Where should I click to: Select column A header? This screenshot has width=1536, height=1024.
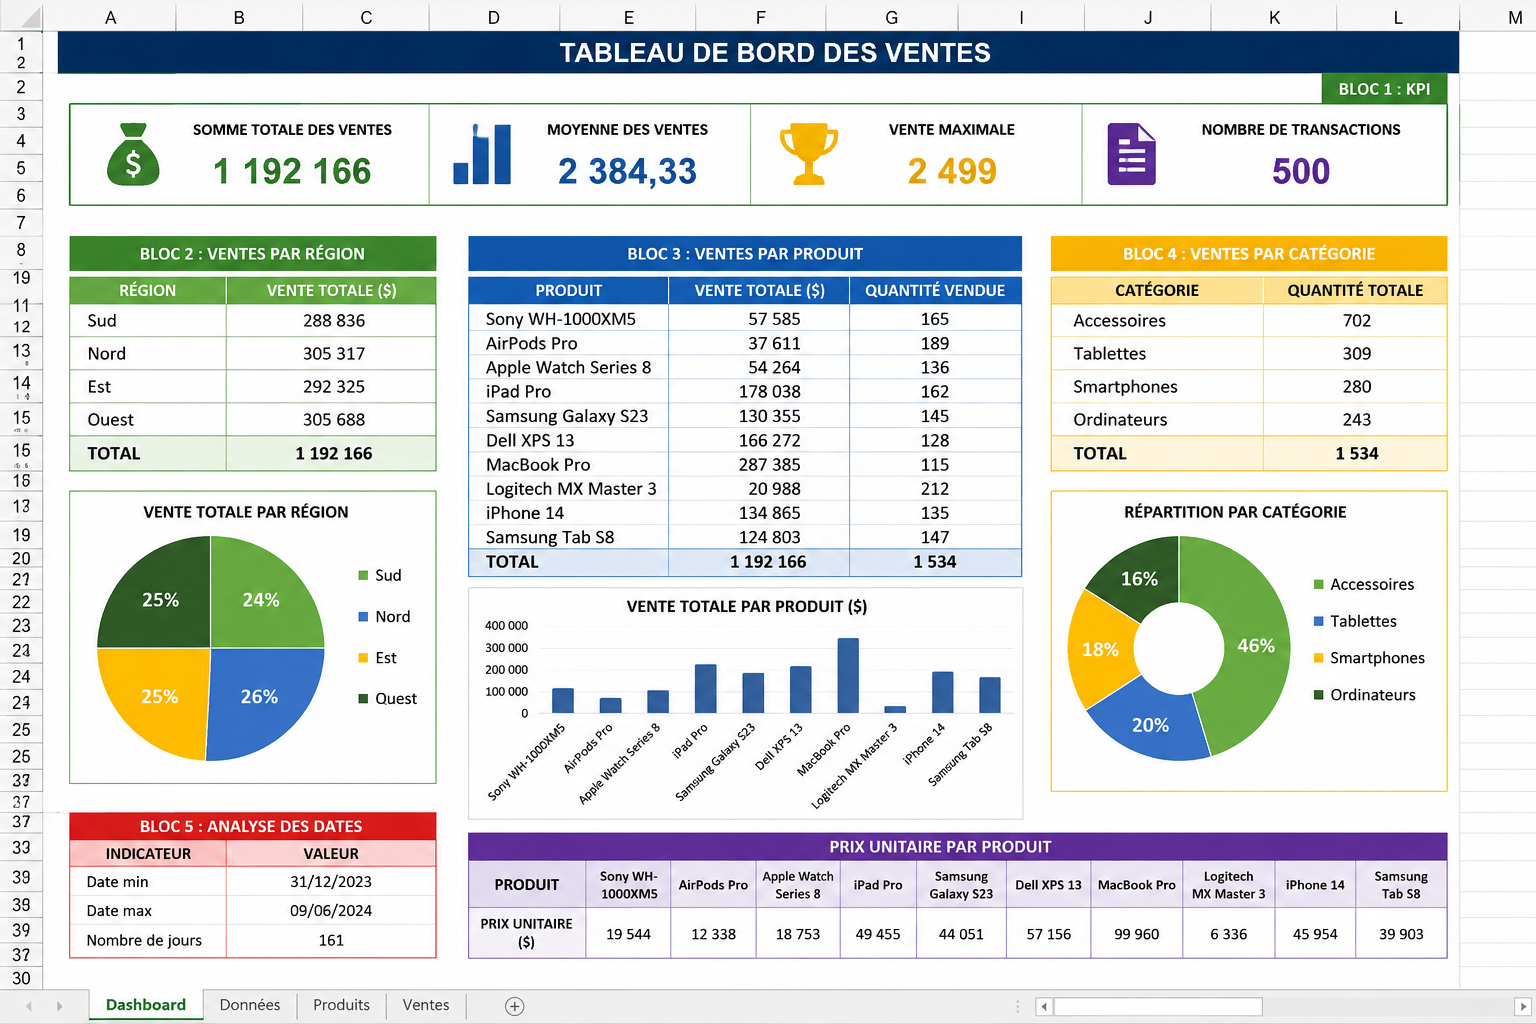click(x=110, y=17)
